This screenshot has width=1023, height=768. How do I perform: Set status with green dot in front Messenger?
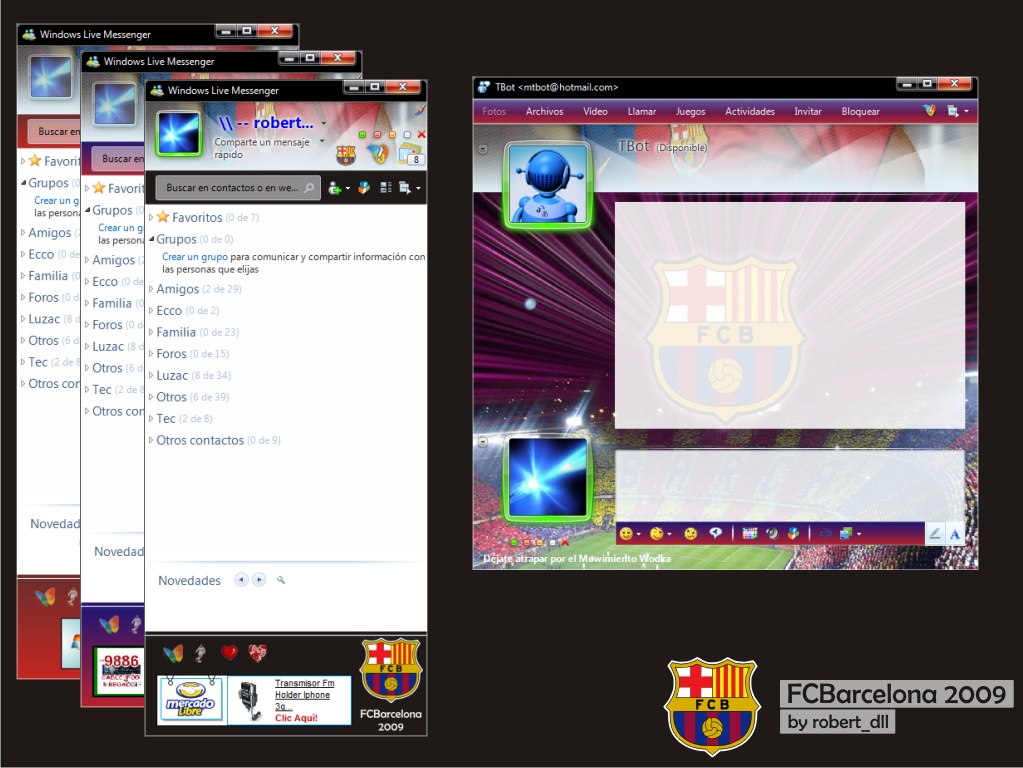tap(362, 134)
